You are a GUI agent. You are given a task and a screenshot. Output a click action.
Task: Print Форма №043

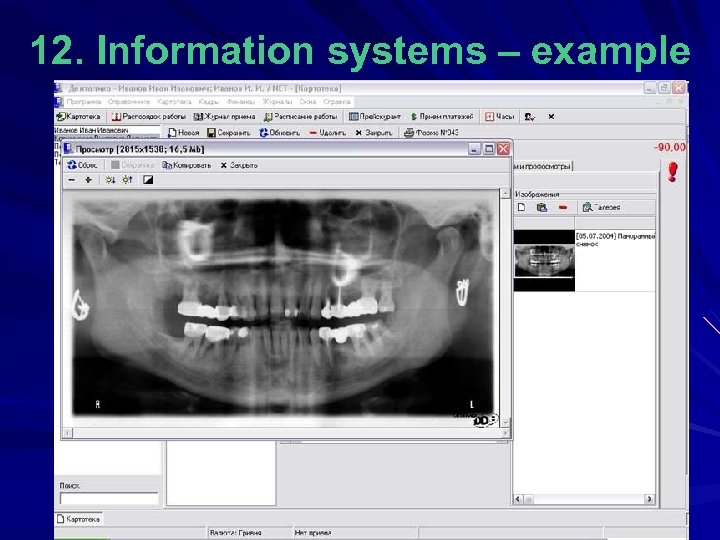pyautogui.click(x=431, y=133)
